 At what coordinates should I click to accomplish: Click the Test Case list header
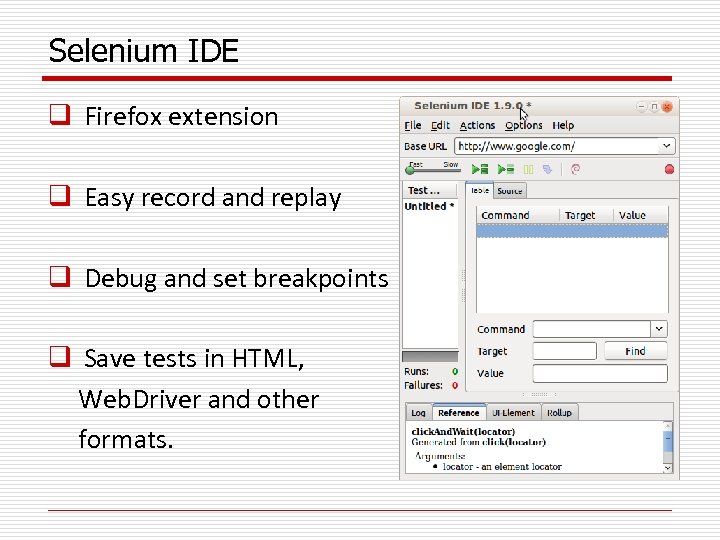click(429, 190)
